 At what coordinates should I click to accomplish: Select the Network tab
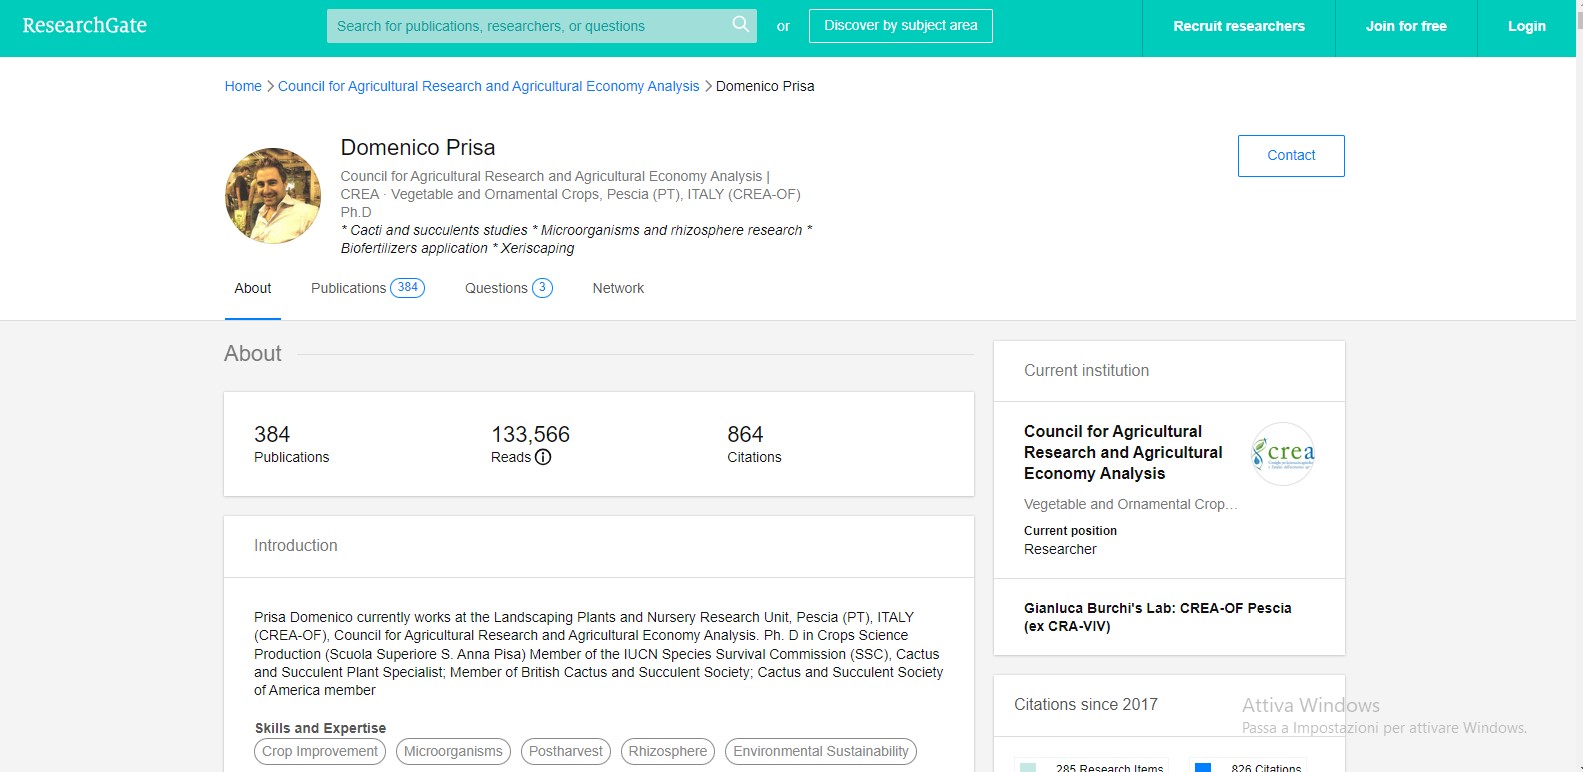pos(618,288)
